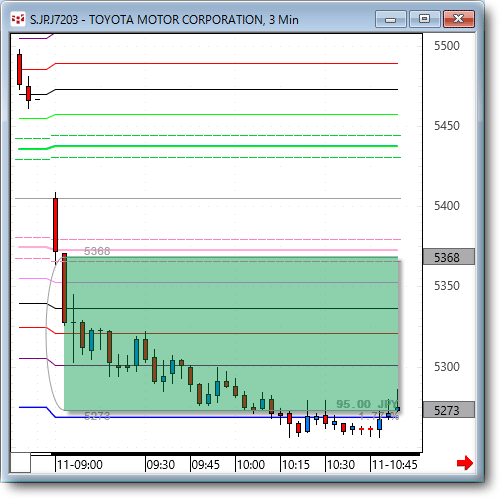
Task: Click the 10:15 time axis label
Action: point(296,464)
